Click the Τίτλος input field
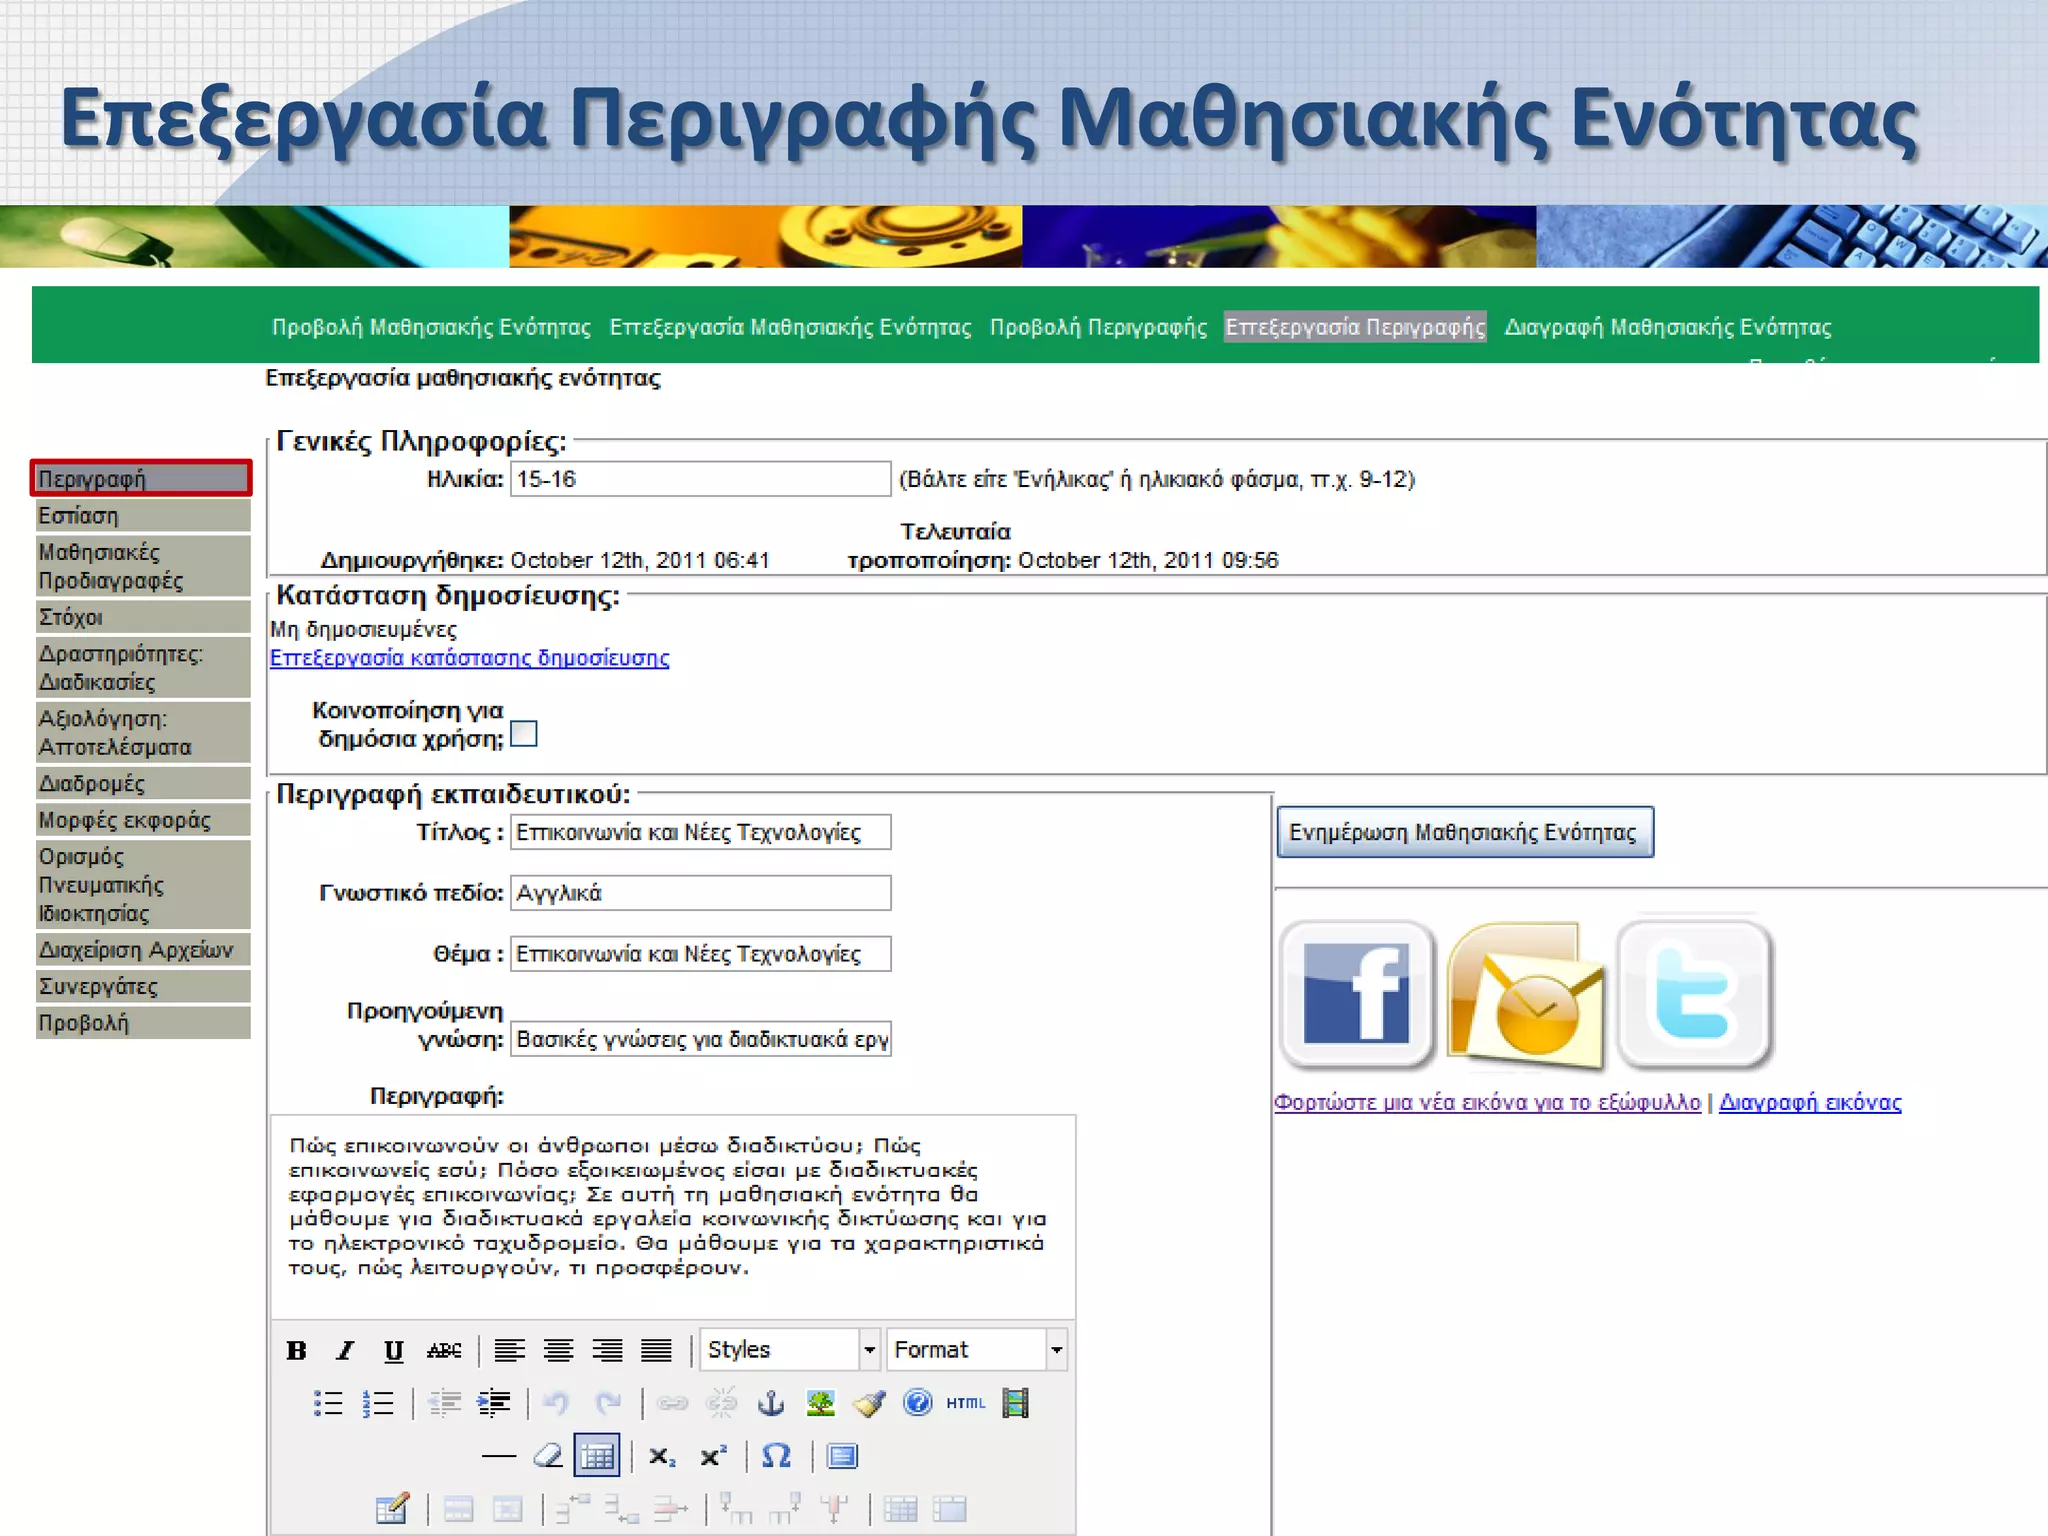Screen dimensions: 2048x1536 coord(700,832)
